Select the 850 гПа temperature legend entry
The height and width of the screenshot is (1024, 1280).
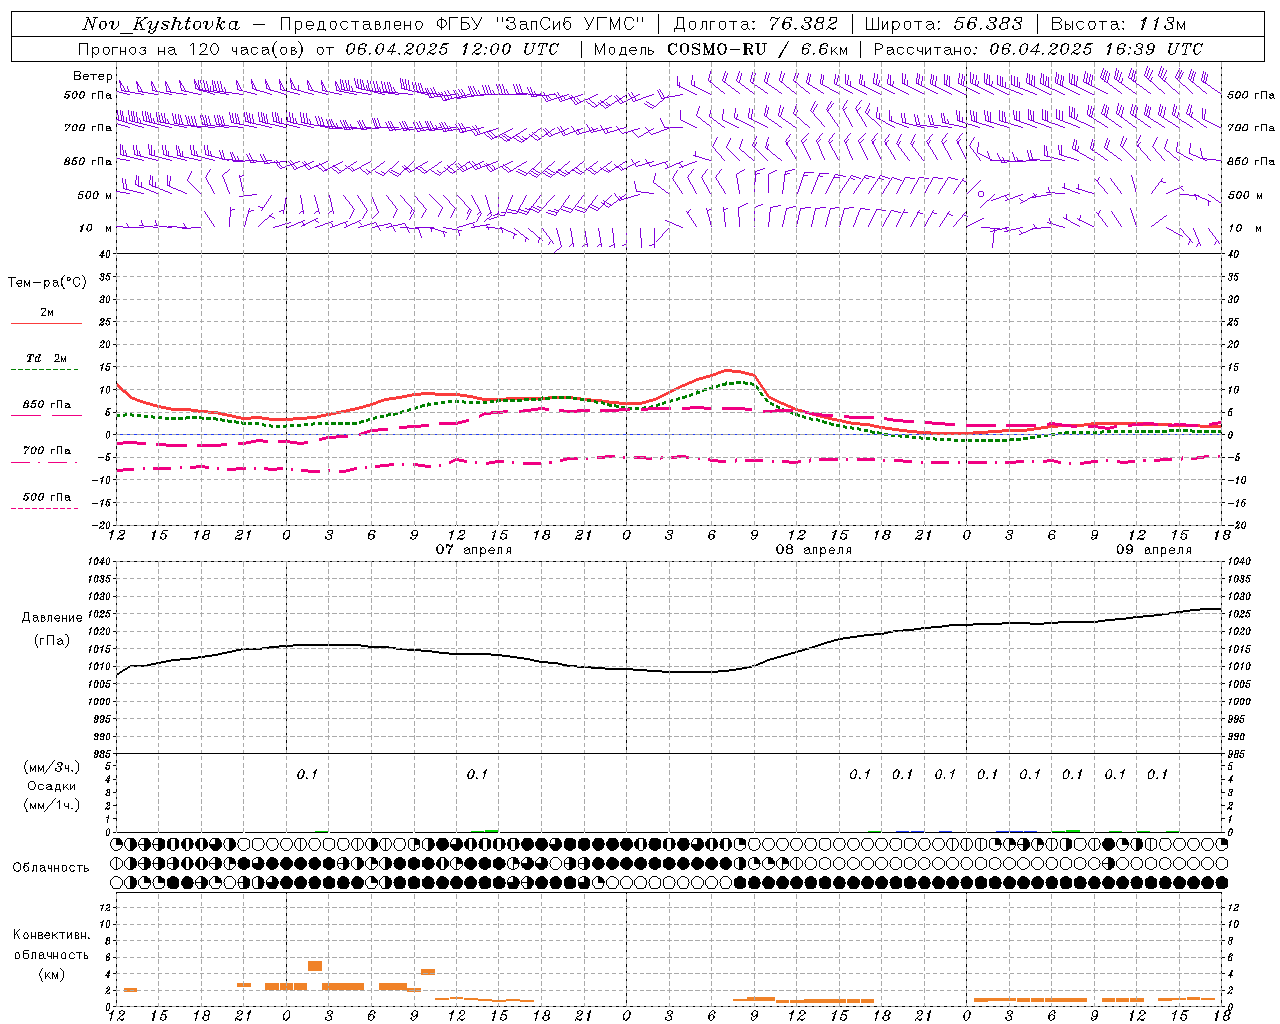[x=47, y=406]
